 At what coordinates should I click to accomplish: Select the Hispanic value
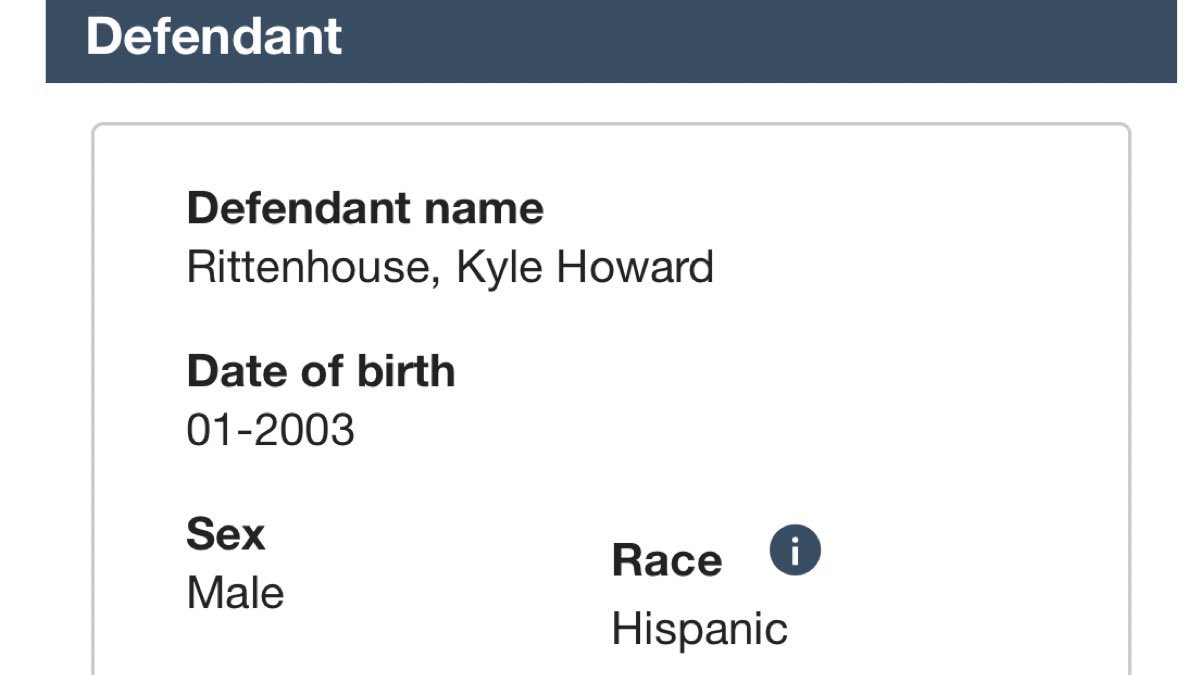click(699, 630)
